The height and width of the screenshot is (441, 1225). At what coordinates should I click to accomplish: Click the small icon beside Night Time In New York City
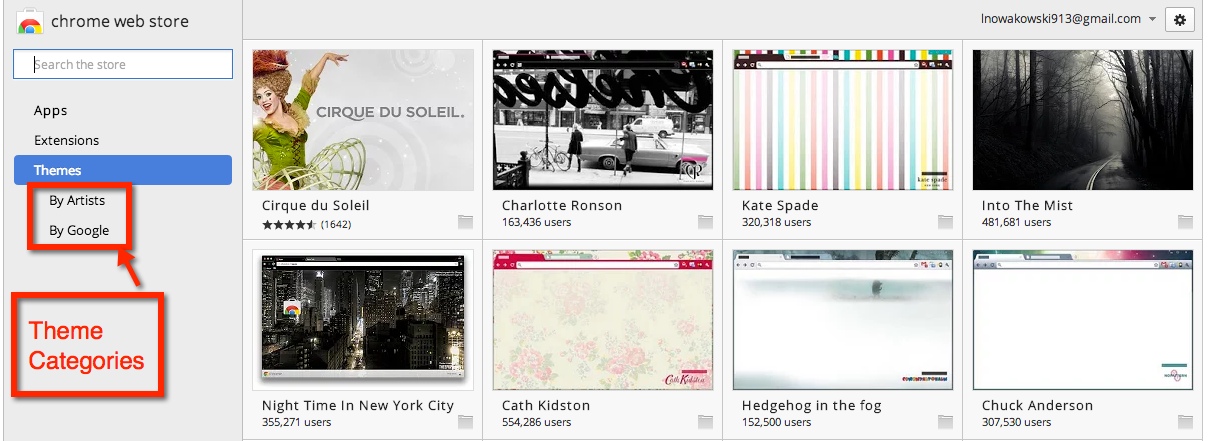click(466, 421)
